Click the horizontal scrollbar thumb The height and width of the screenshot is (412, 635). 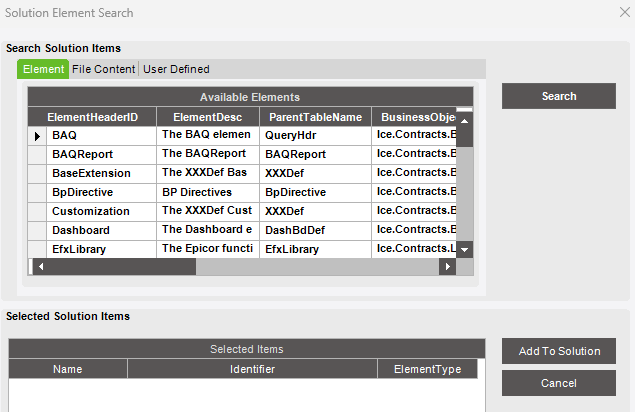point(120,267)
